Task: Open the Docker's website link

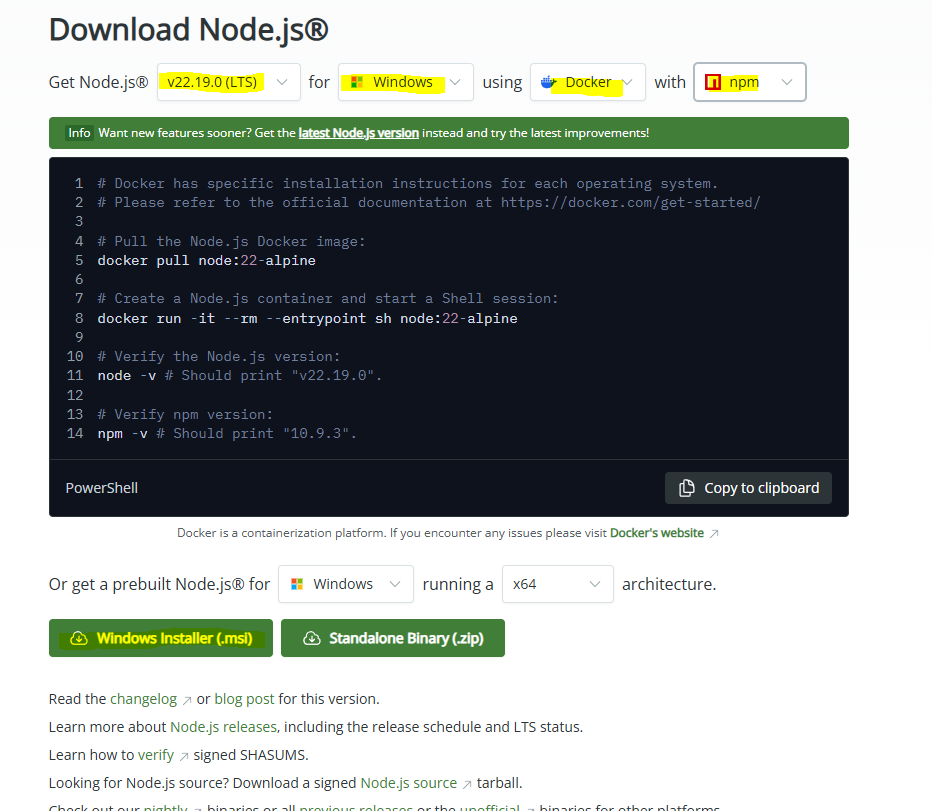Action: (657, 533)
